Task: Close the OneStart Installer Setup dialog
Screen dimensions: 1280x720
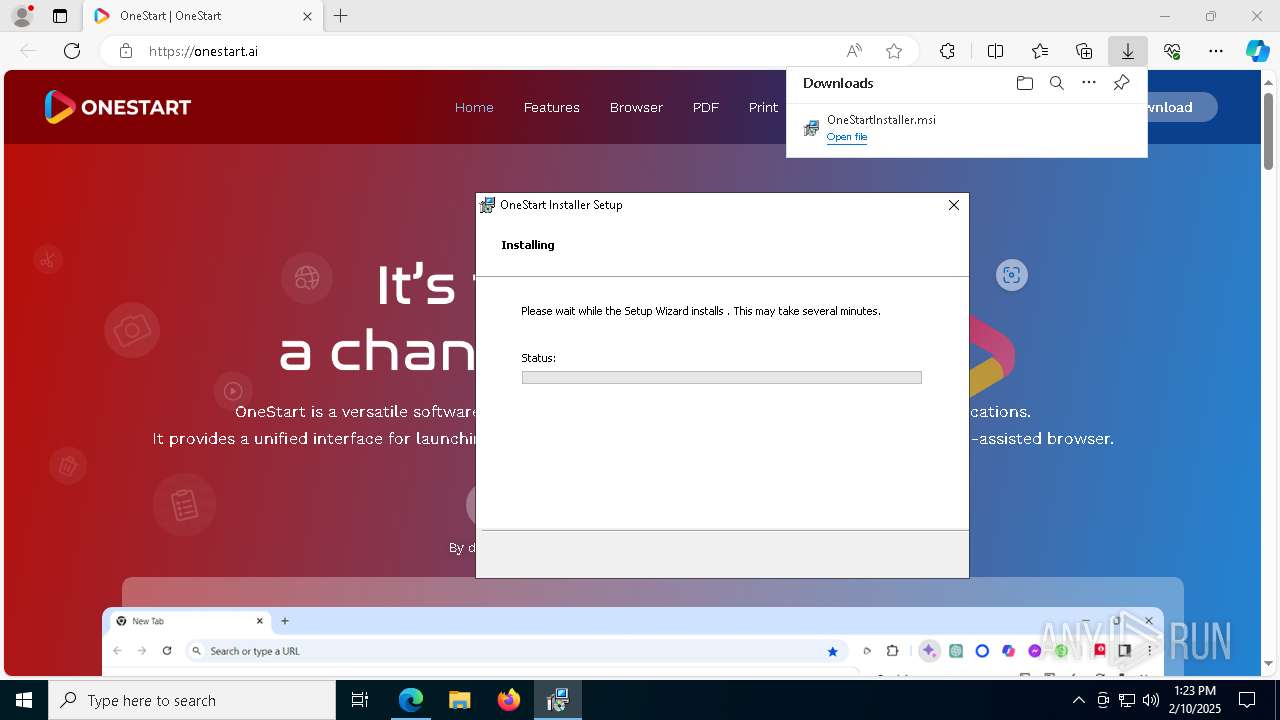Action: [x=953, y=205]
